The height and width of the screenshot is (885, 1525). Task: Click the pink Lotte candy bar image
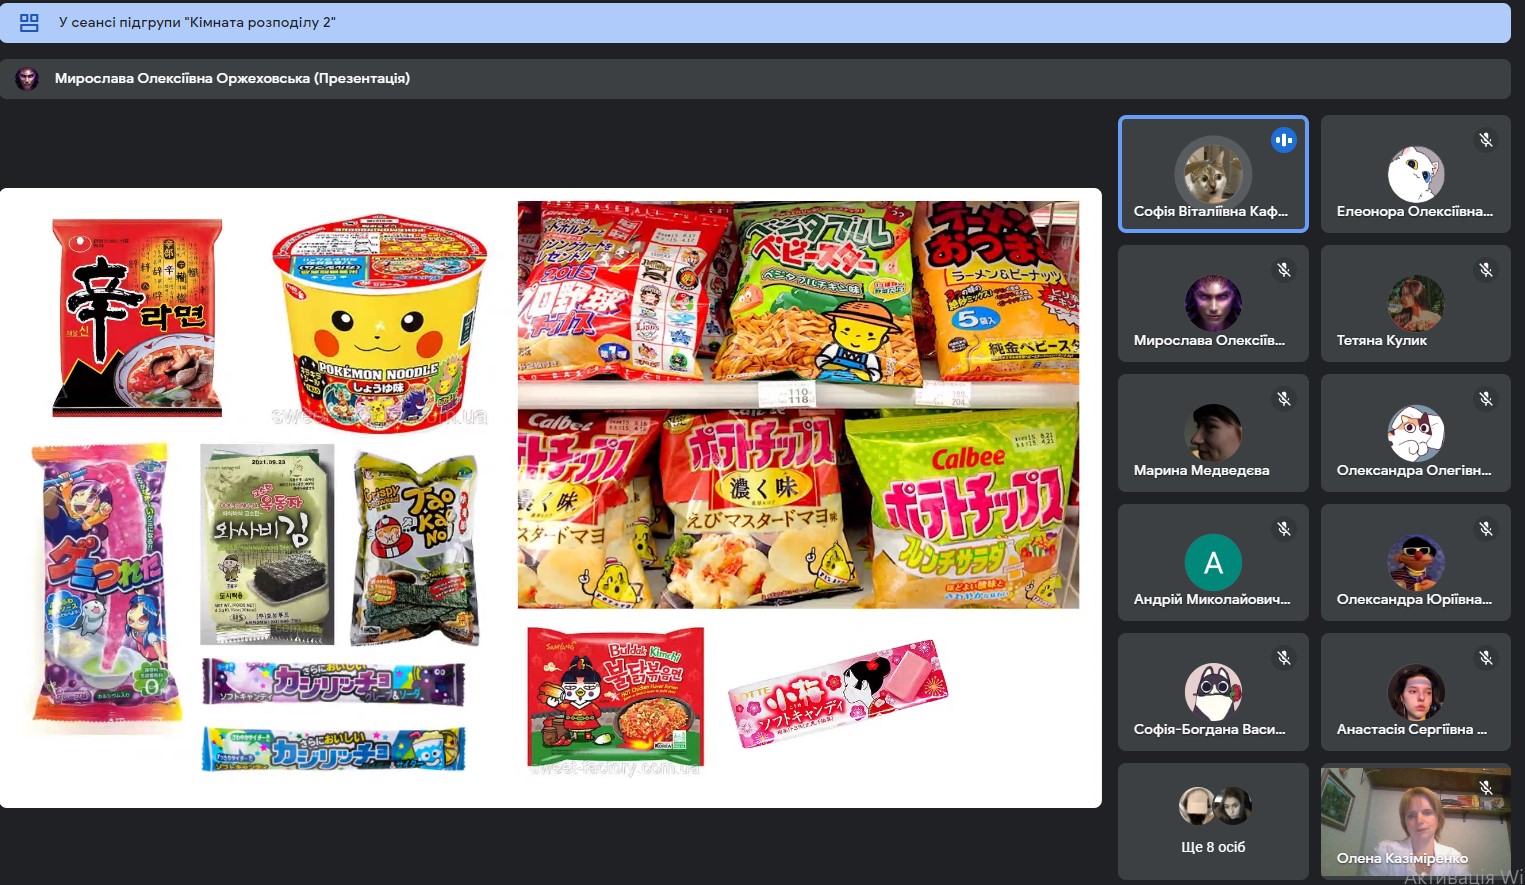[837, 694]
